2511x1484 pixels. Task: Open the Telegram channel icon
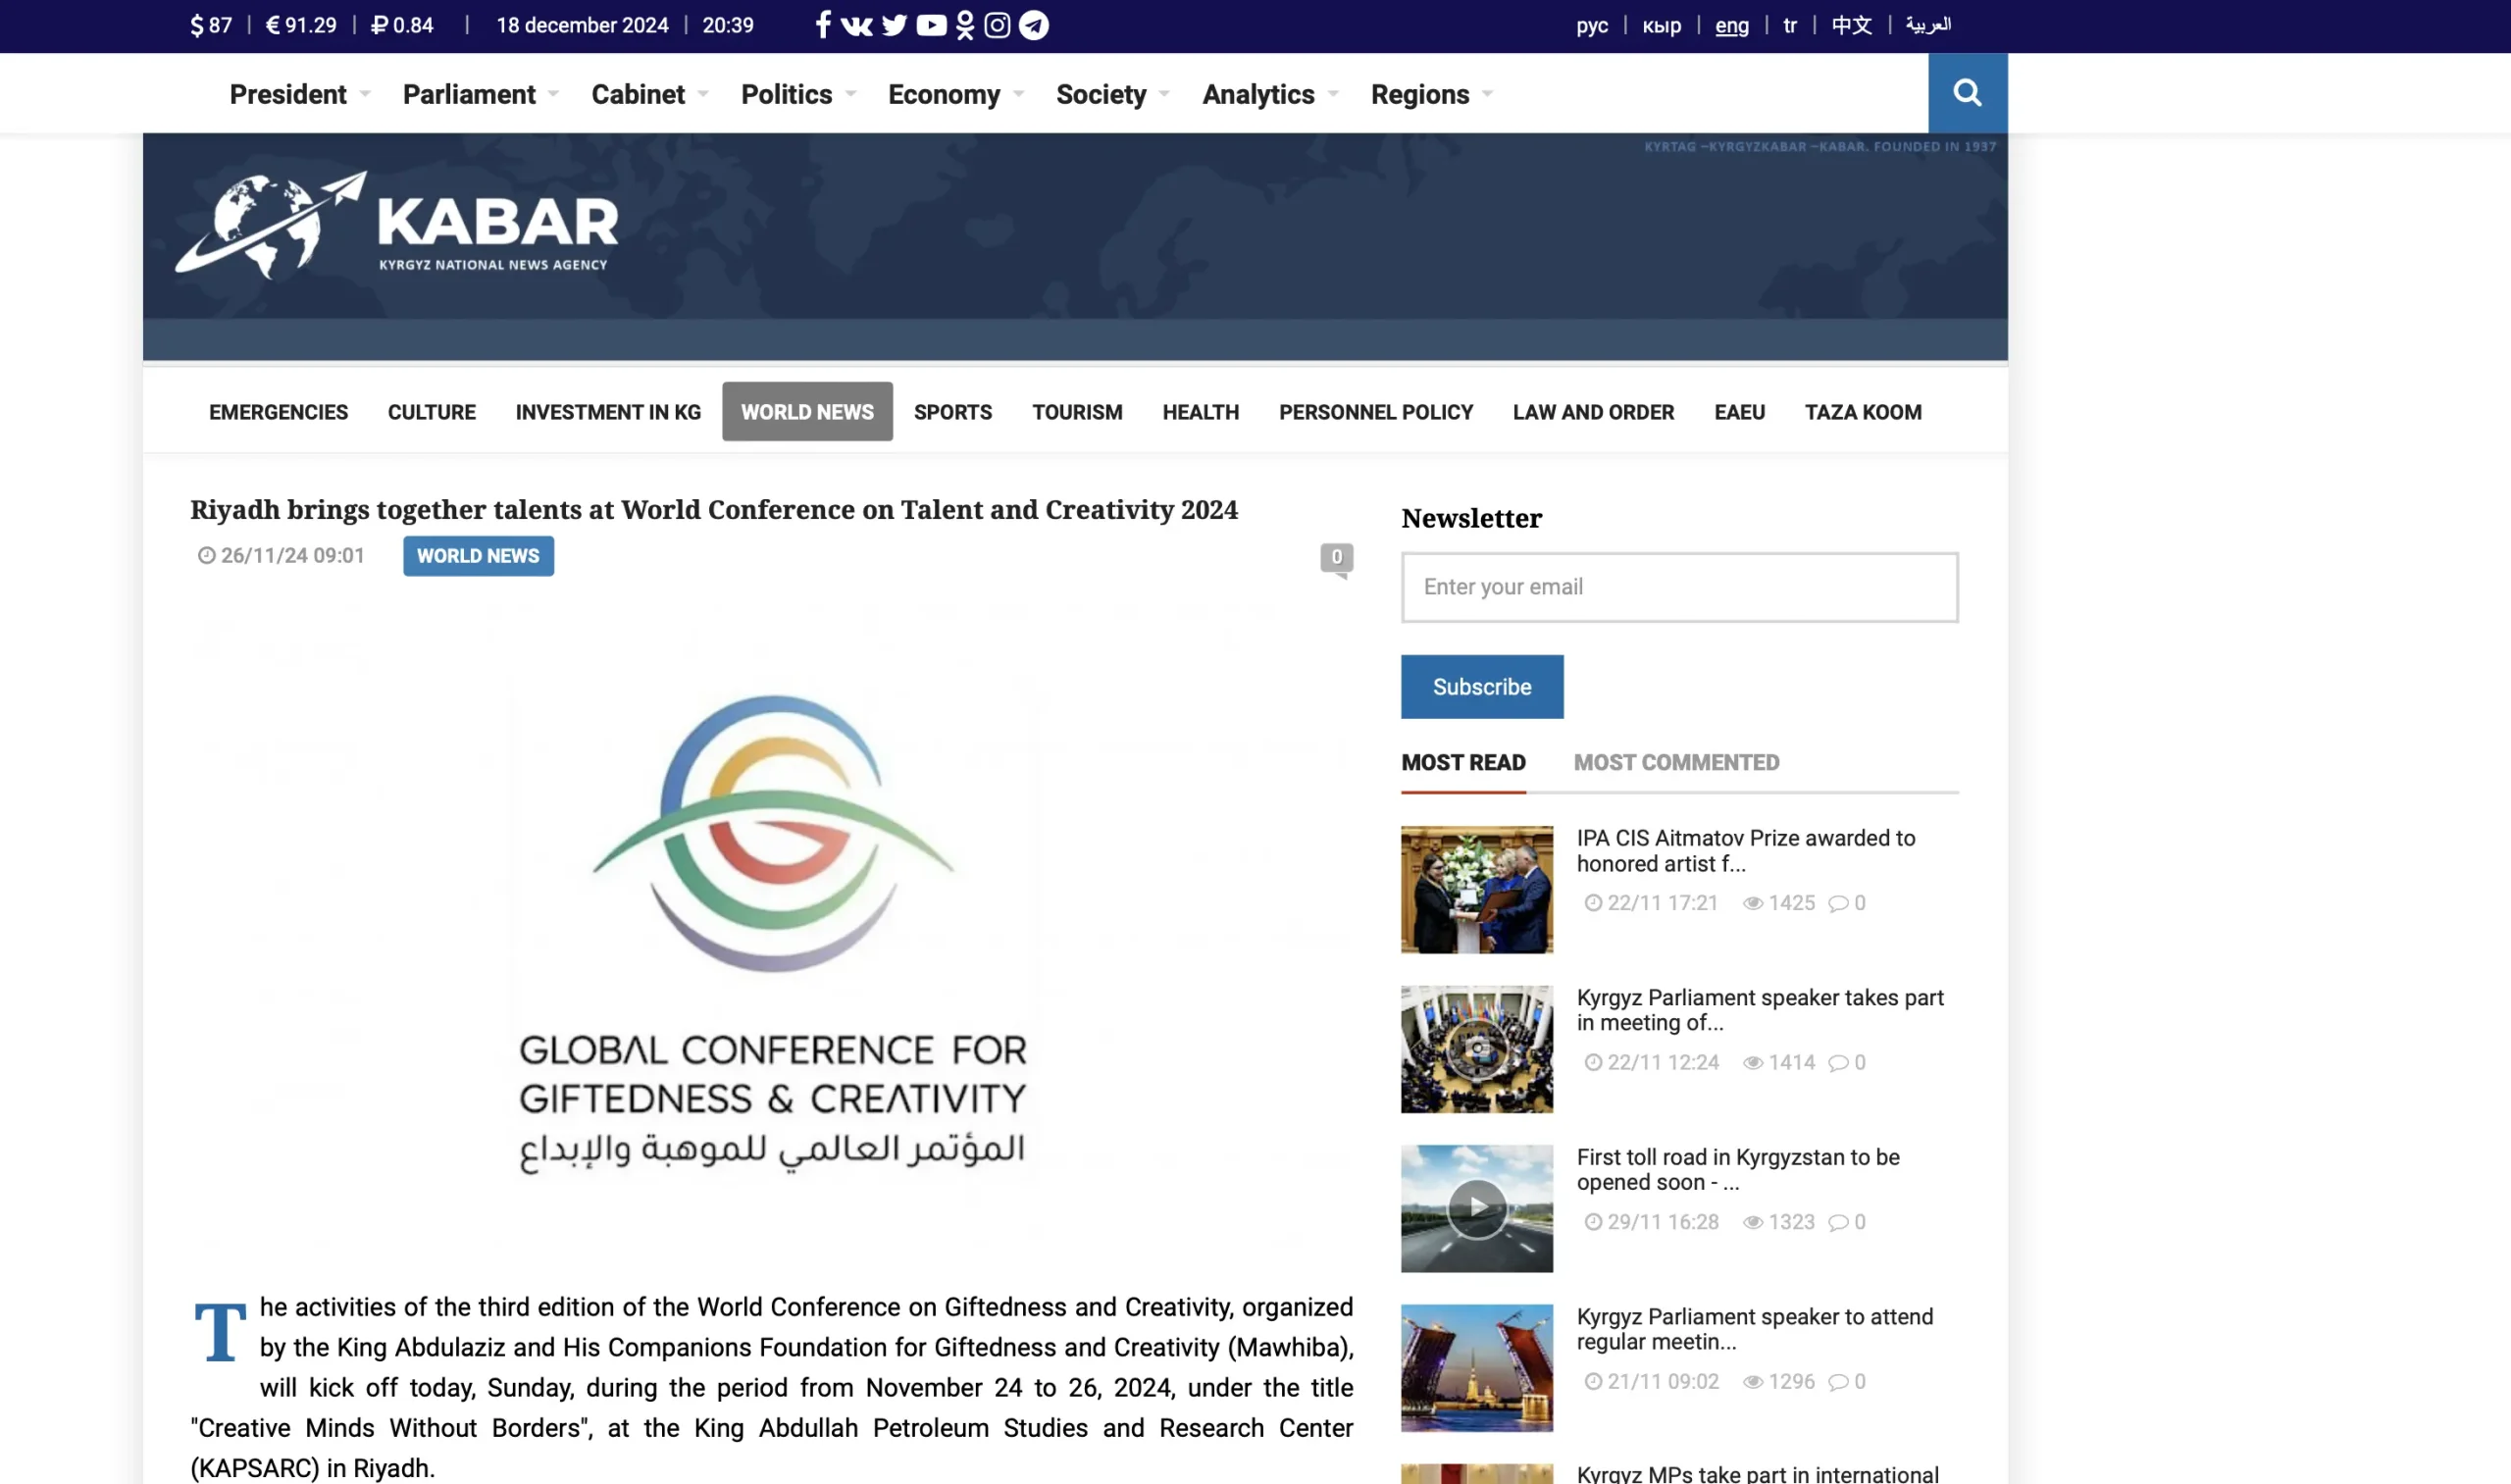pos(1034,25)
